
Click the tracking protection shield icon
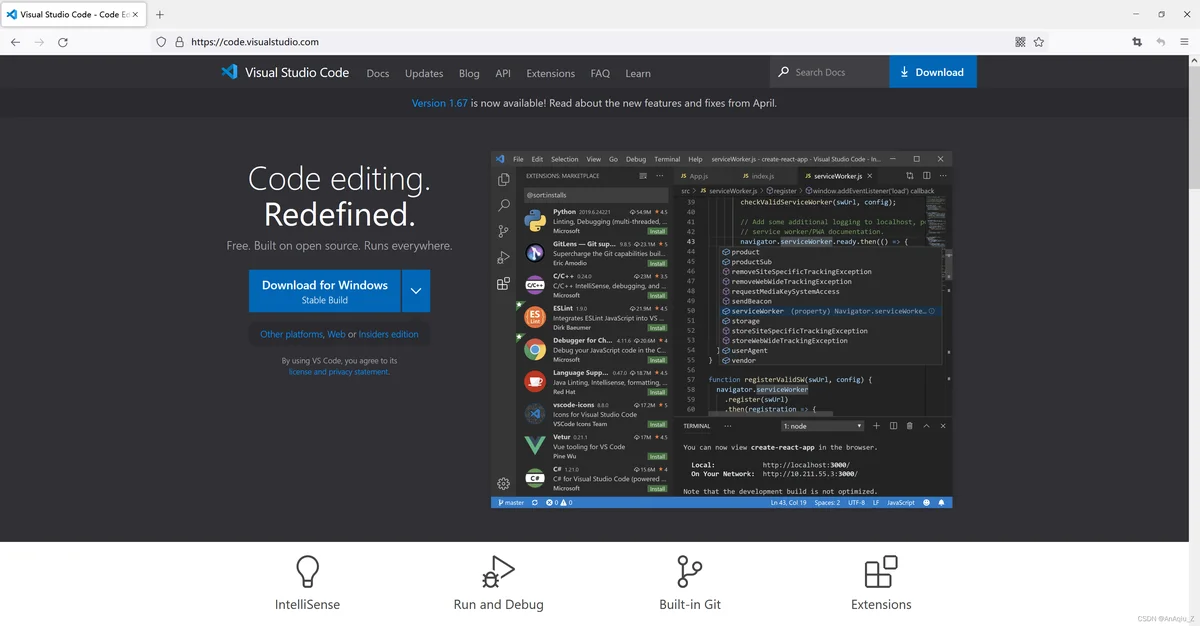point(161,42)
